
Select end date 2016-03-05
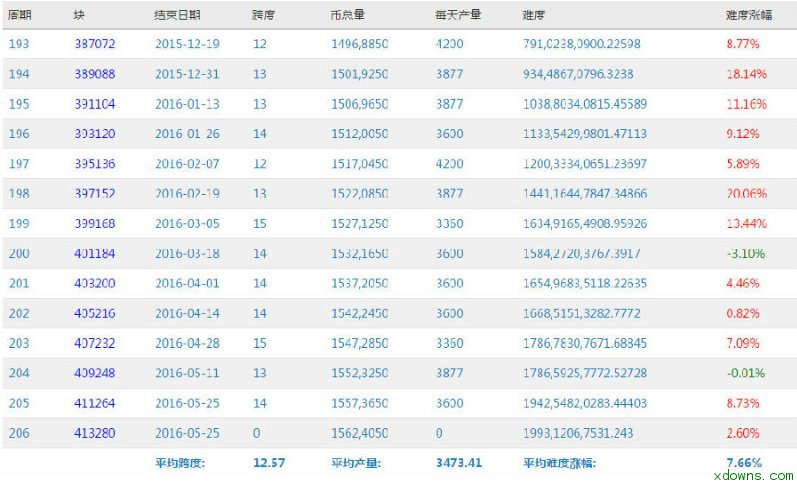pos(188,224)
